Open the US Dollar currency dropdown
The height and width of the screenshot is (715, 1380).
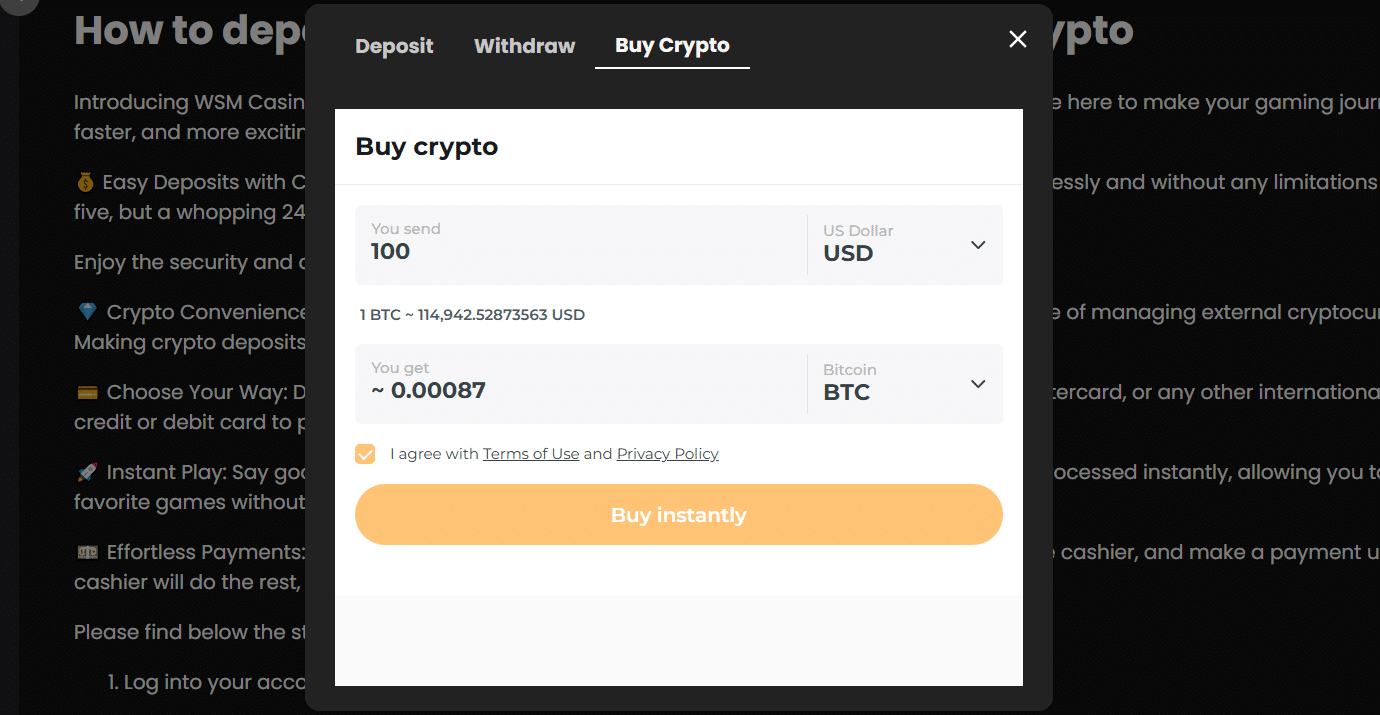pos(900,244)
